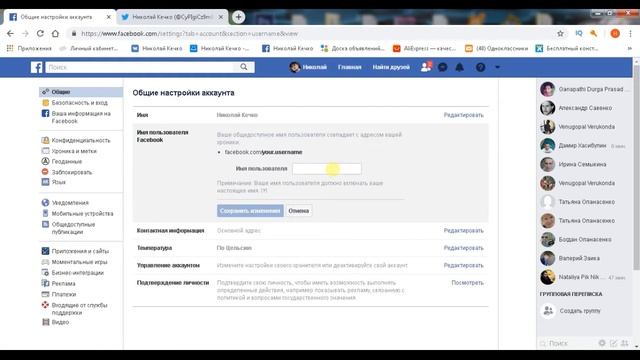Open chat sidebar settings gear

click(602, 343)
